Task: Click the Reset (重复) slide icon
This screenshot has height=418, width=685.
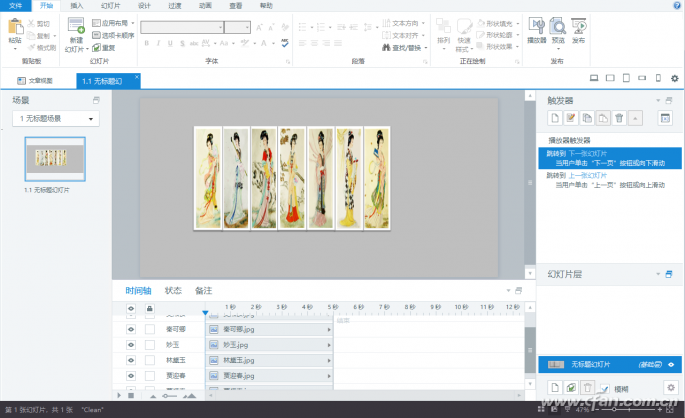Action: tap(97, 47)
